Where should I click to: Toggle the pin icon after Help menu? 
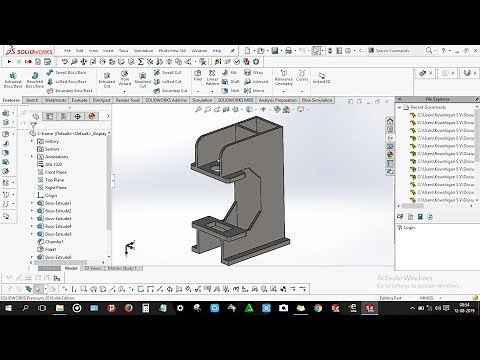pyautogui.click(x=232, y=51)
